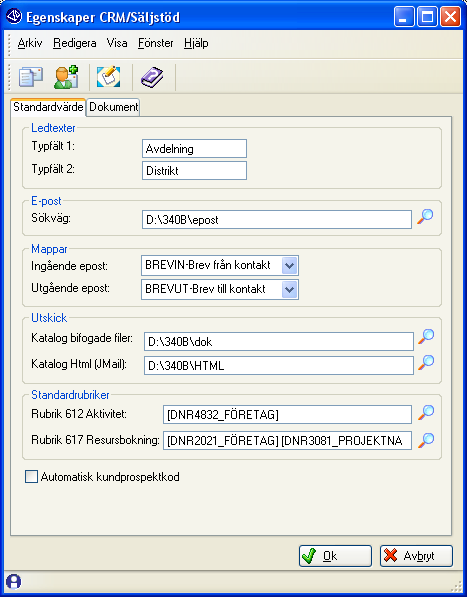Viewport: 467px width, 597px height.
Task: Click the field containing D:\340B\HTML
Action: pyautogui.click(x=279, y=366)
